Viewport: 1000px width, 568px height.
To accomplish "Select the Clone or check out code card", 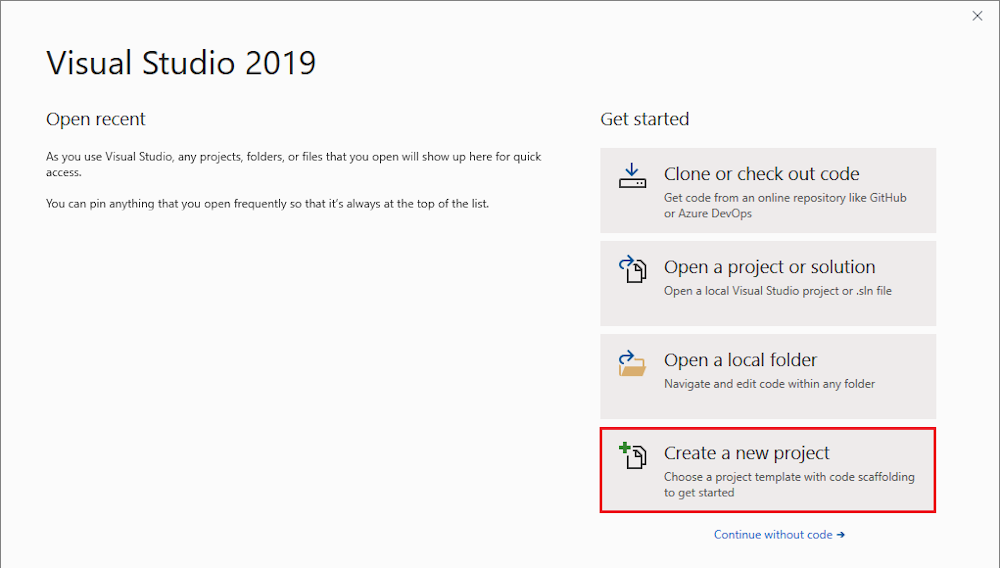I will coord(768,191).
